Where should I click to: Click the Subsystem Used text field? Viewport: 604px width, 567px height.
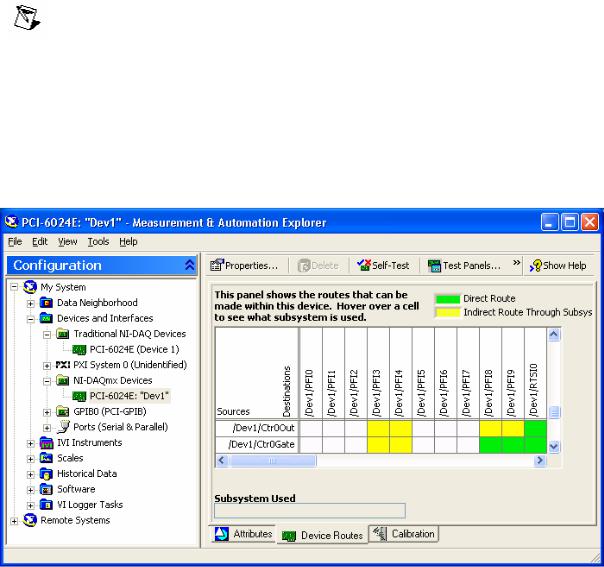[x=310, y=511]
